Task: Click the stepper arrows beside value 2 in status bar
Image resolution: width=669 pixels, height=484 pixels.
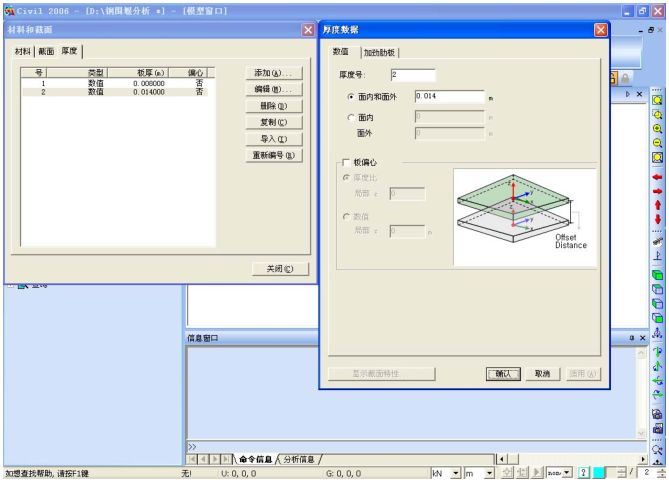Action: [x=661, y=472]
